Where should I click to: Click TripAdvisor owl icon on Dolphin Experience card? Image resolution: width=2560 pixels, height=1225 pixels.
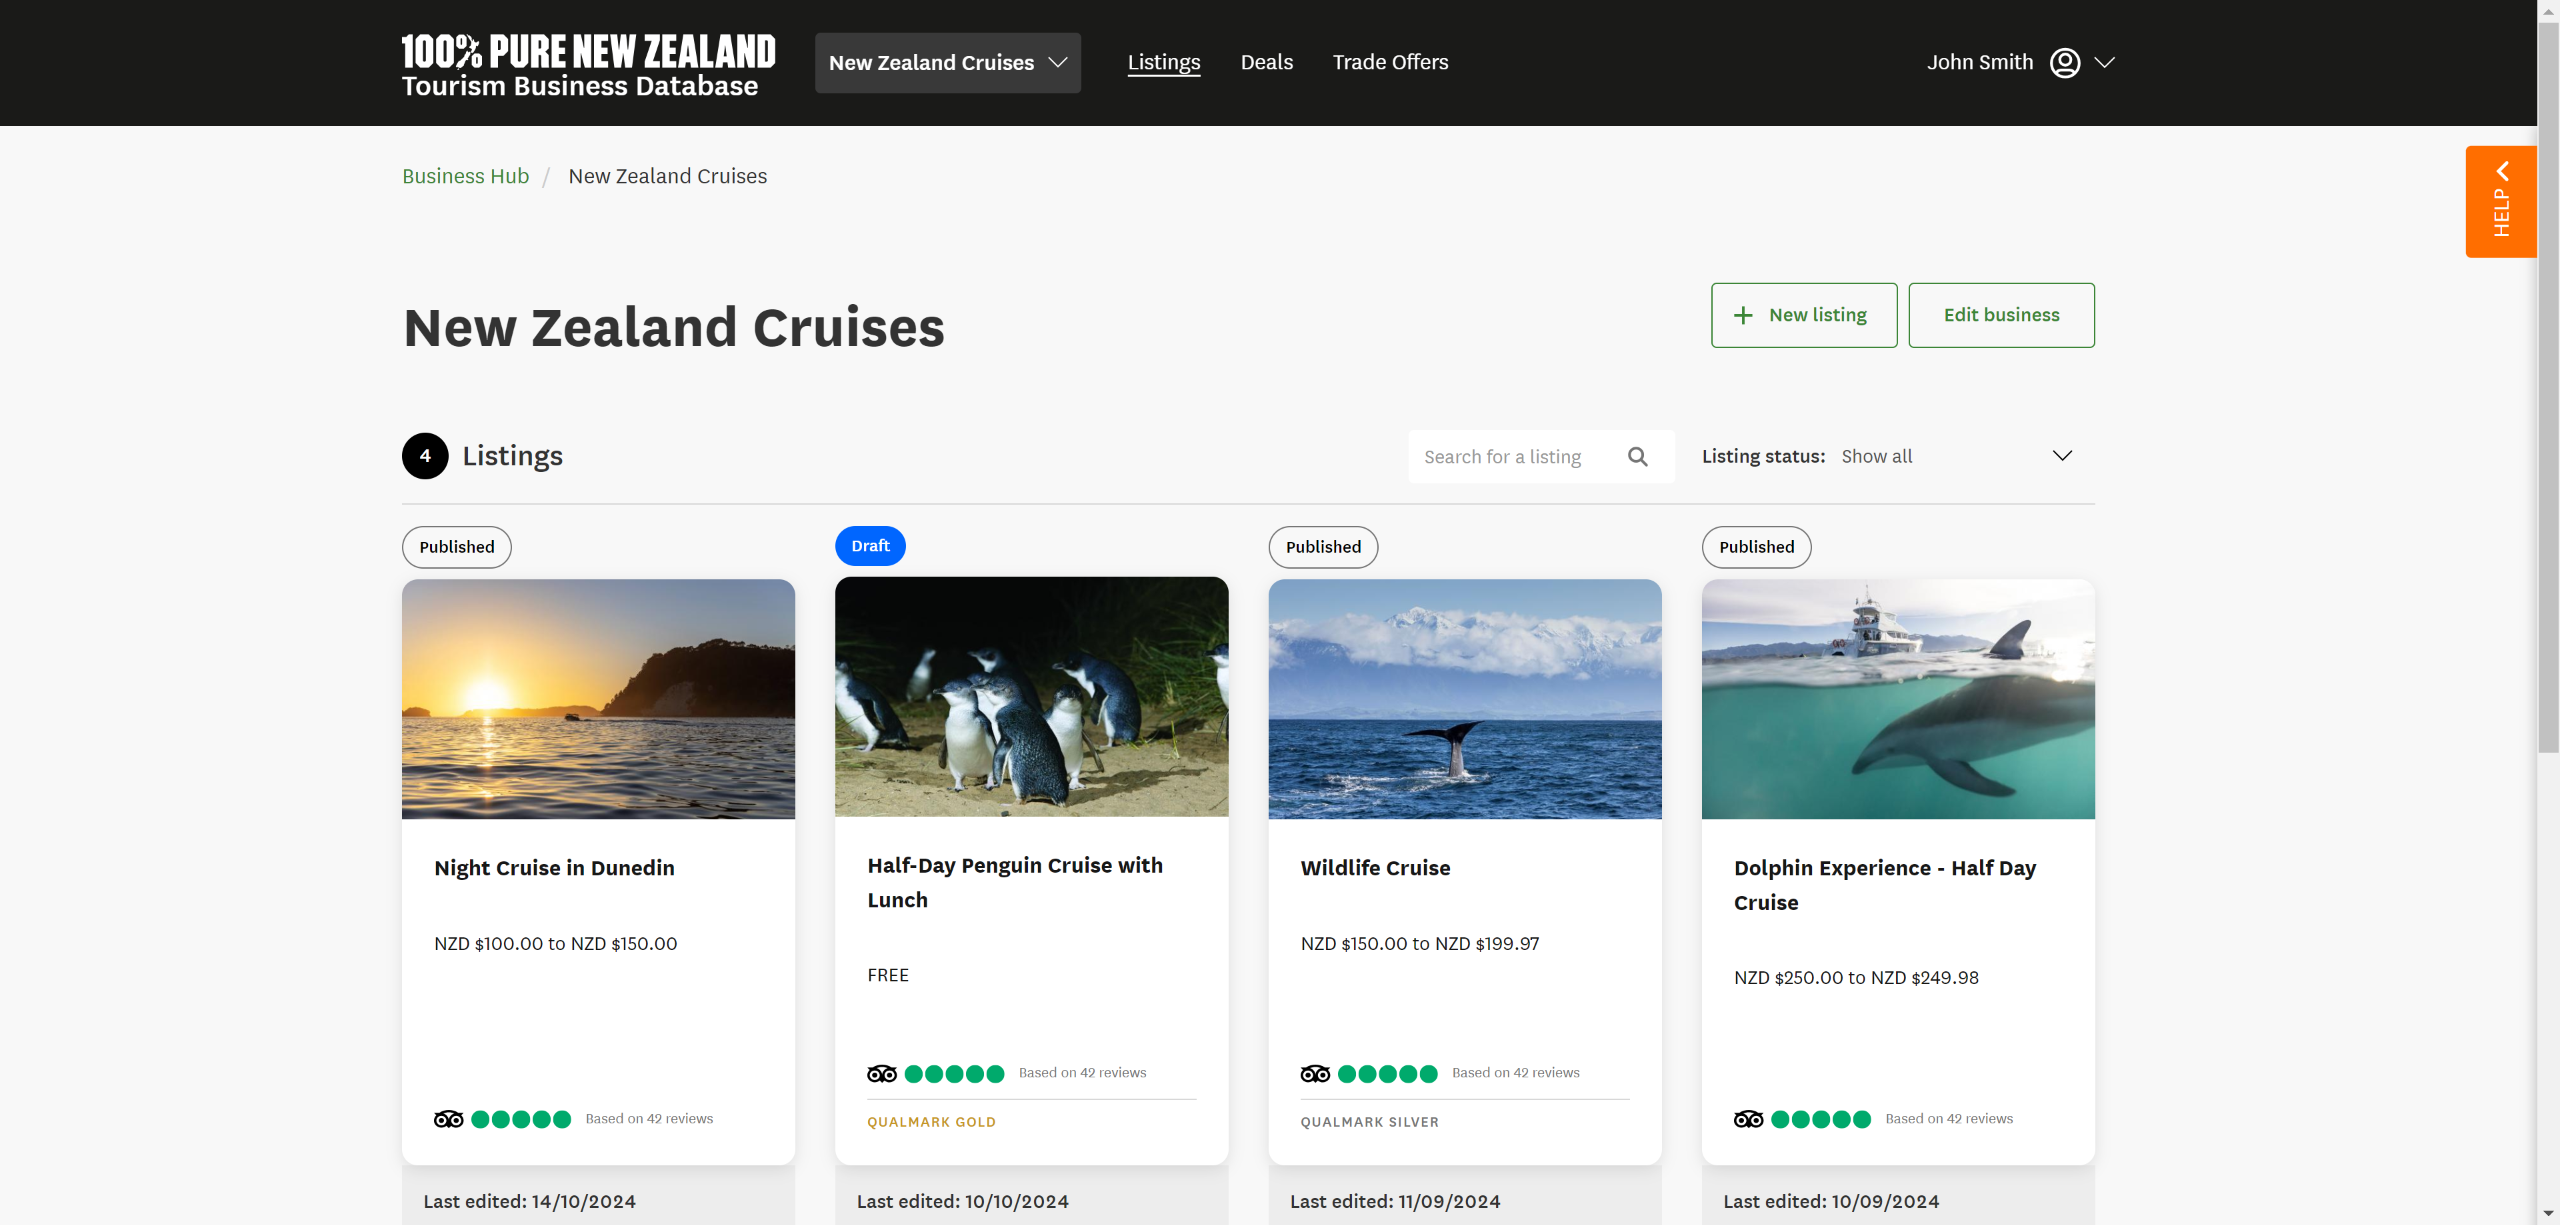[1748, 1119]
